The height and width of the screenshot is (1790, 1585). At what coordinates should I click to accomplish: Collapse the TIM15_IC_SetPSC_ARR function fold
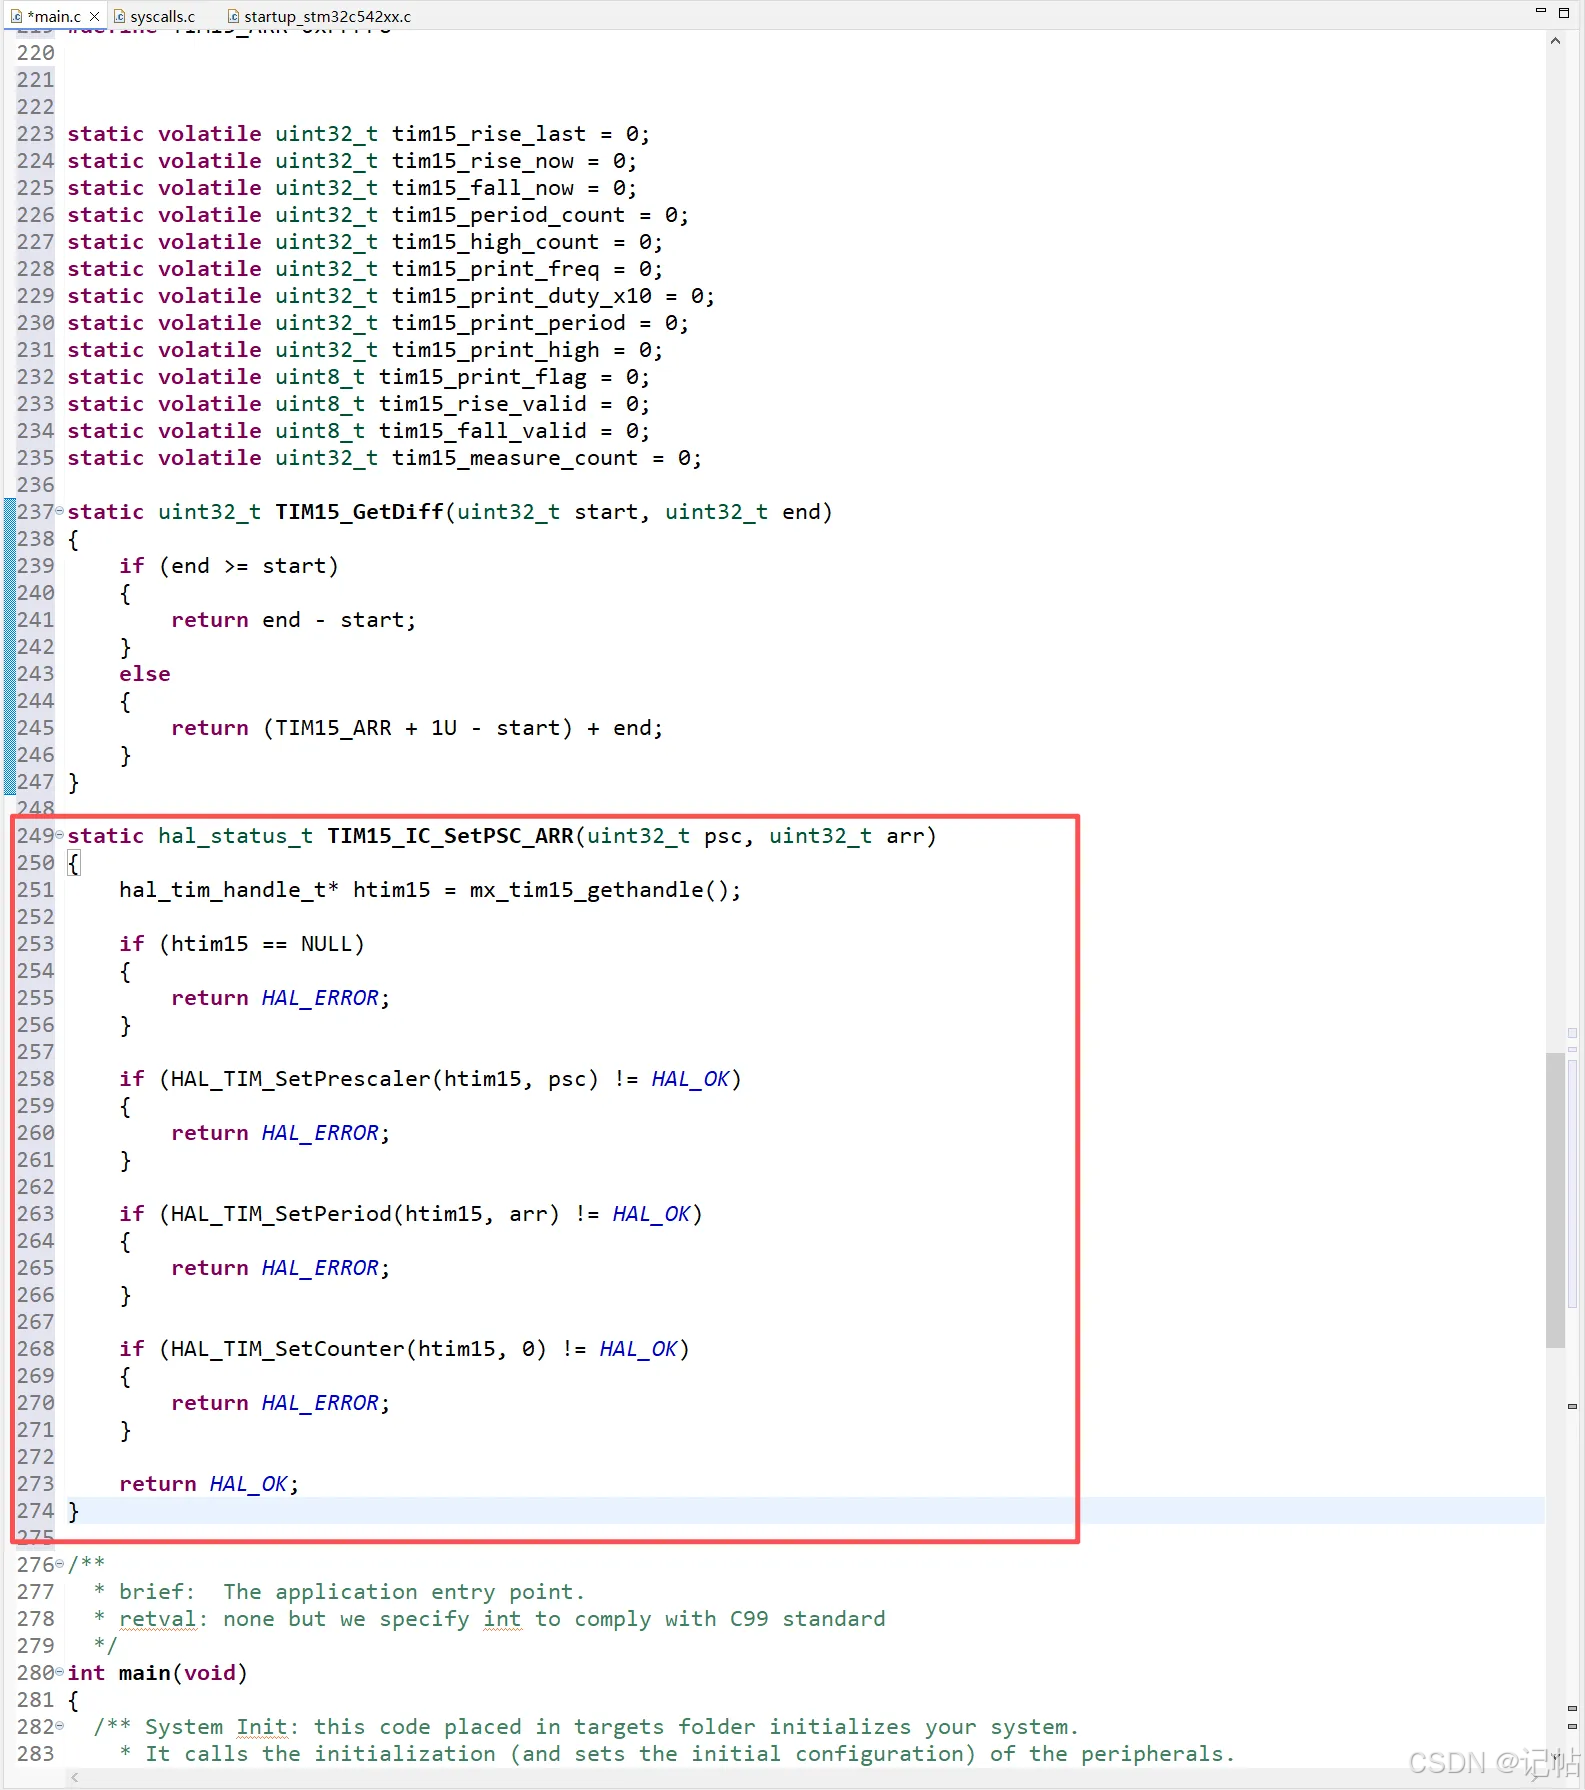(x=59, y=836)
